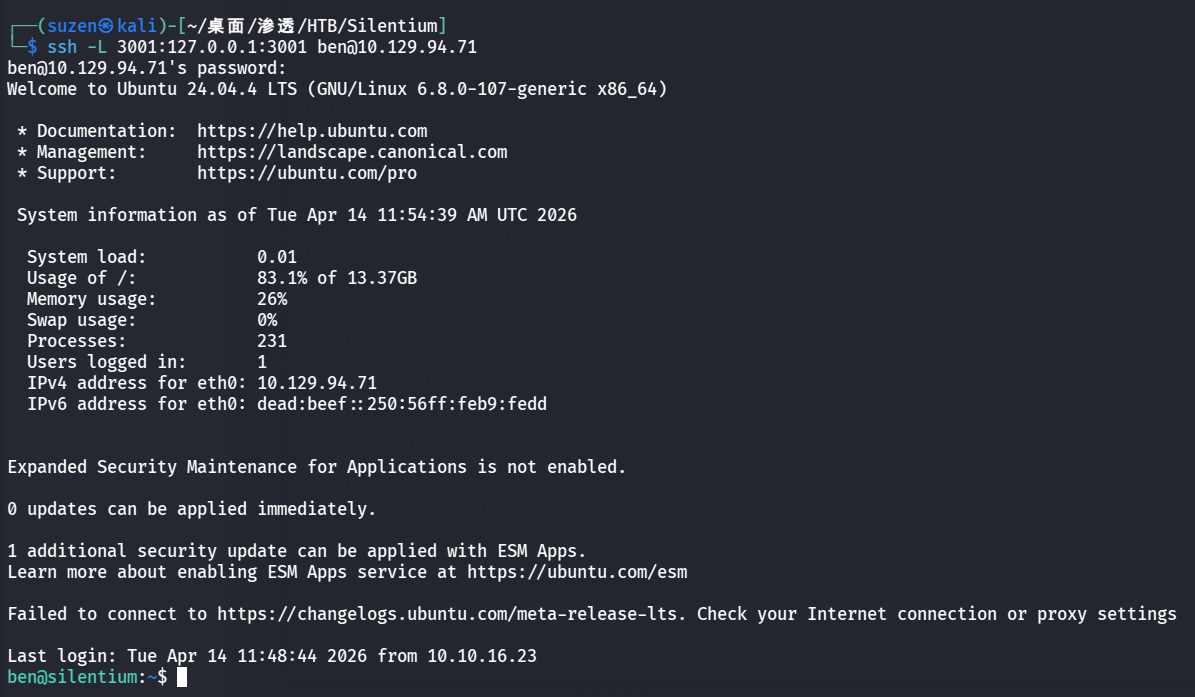Click the IPv4 address value for eth0
1195x697 pixels.
click(317, 383)
